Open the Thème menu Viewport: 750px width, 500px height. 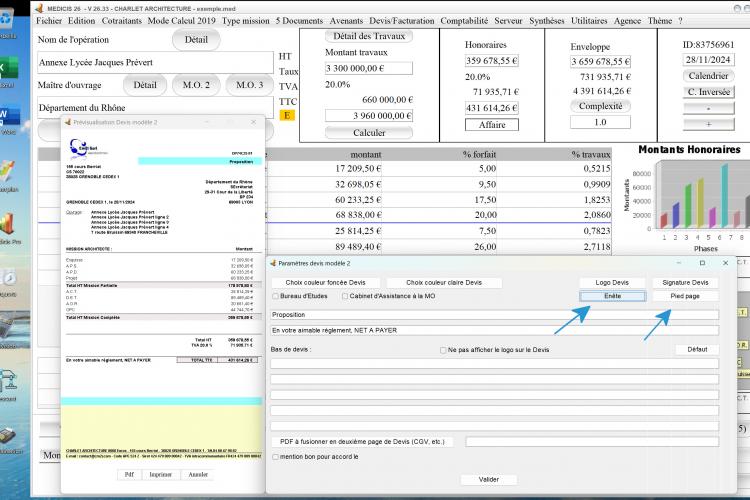click(x=660, y=21)
